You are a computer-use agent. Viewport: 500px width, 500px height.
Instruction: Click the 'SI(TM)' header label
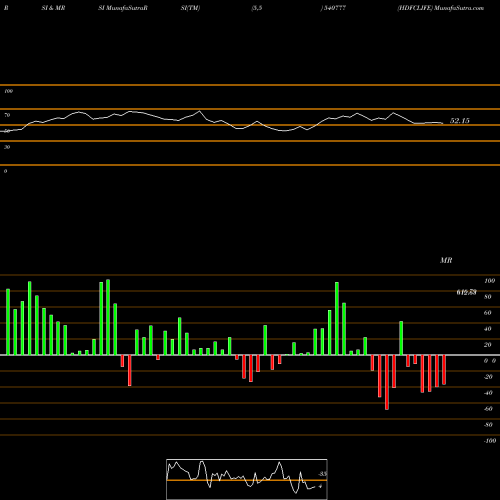[190, 8]
